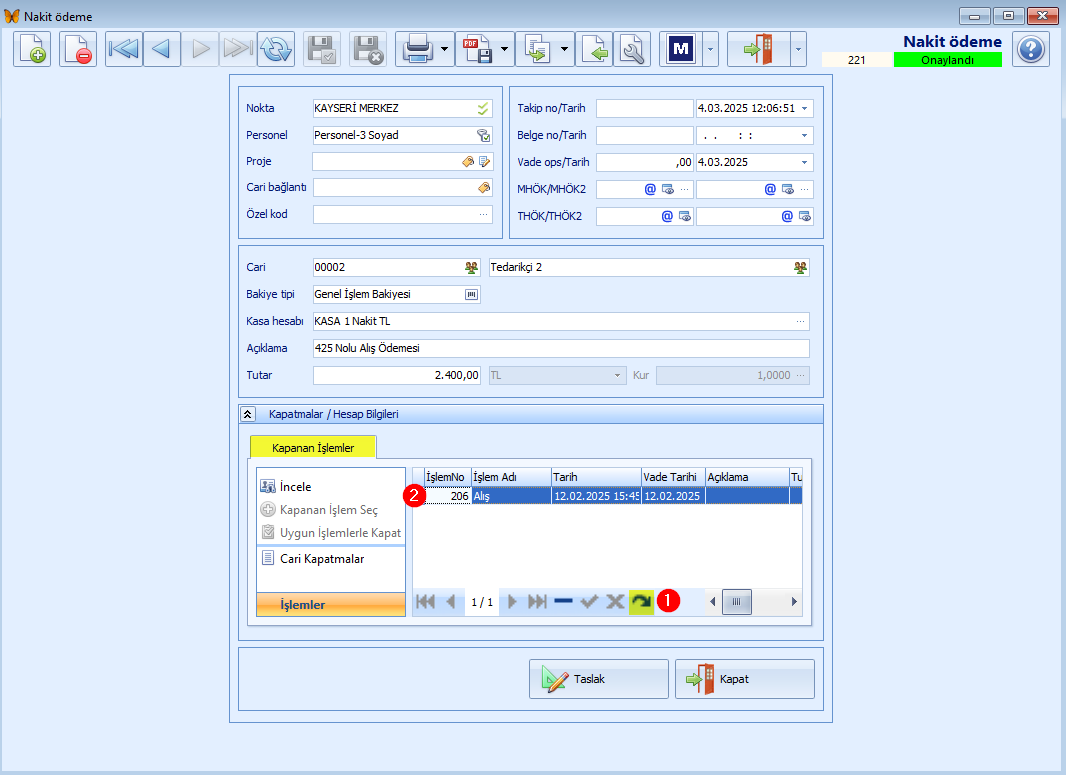Collapse the Kapatmalar / Hesap Bilgileri section
1066x775 pixels.
[x=246, y=413]
